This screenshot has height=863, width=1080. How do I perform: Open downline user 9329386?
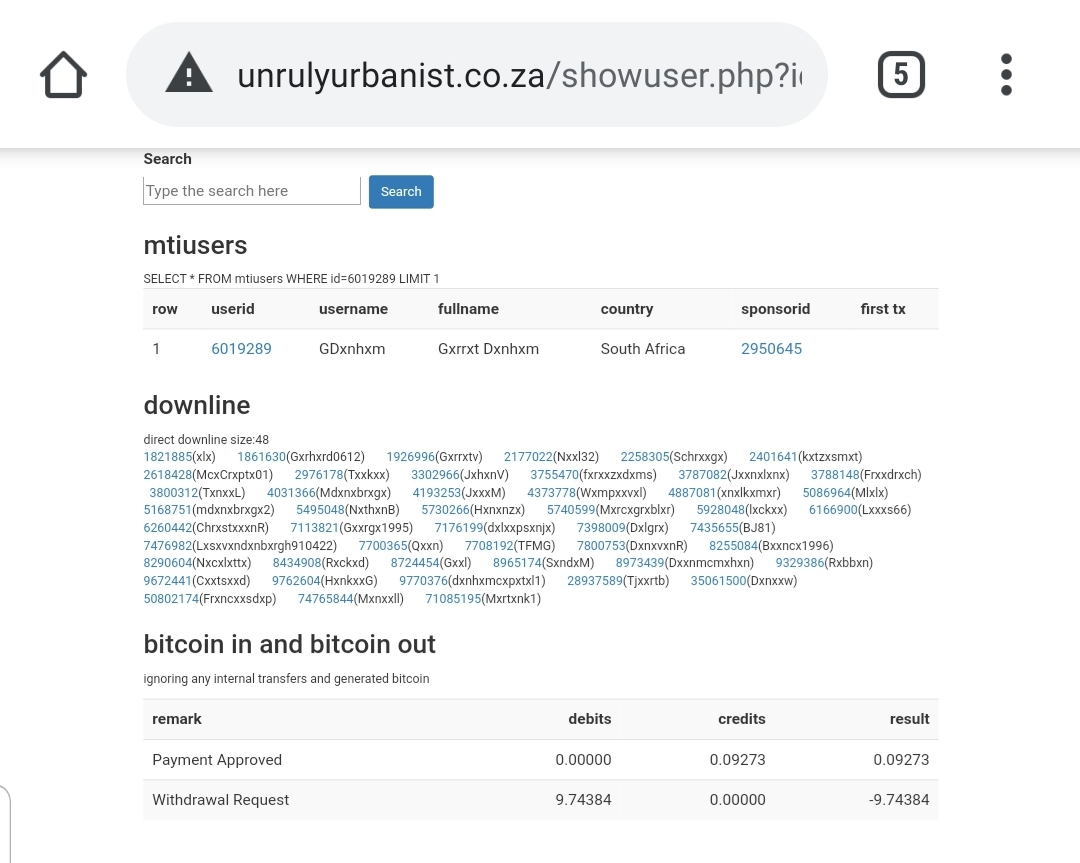coord(800,563)
